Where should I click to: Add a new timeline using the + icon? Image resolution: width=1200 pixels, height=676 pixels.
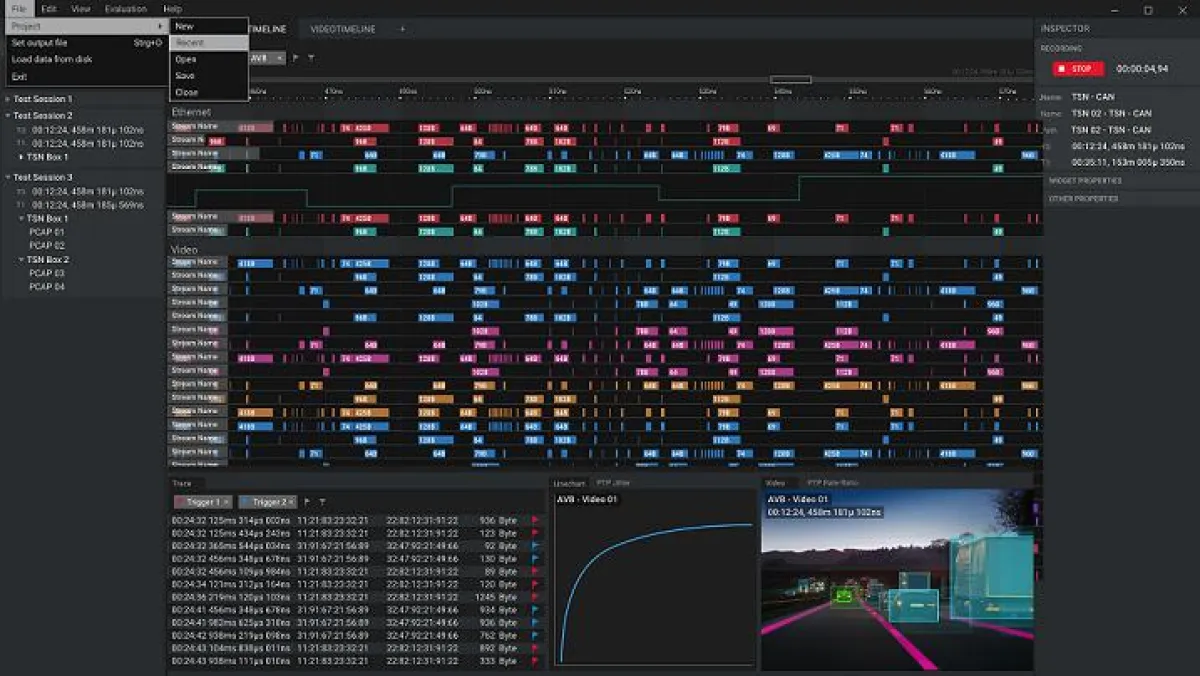tap(401, 29)
